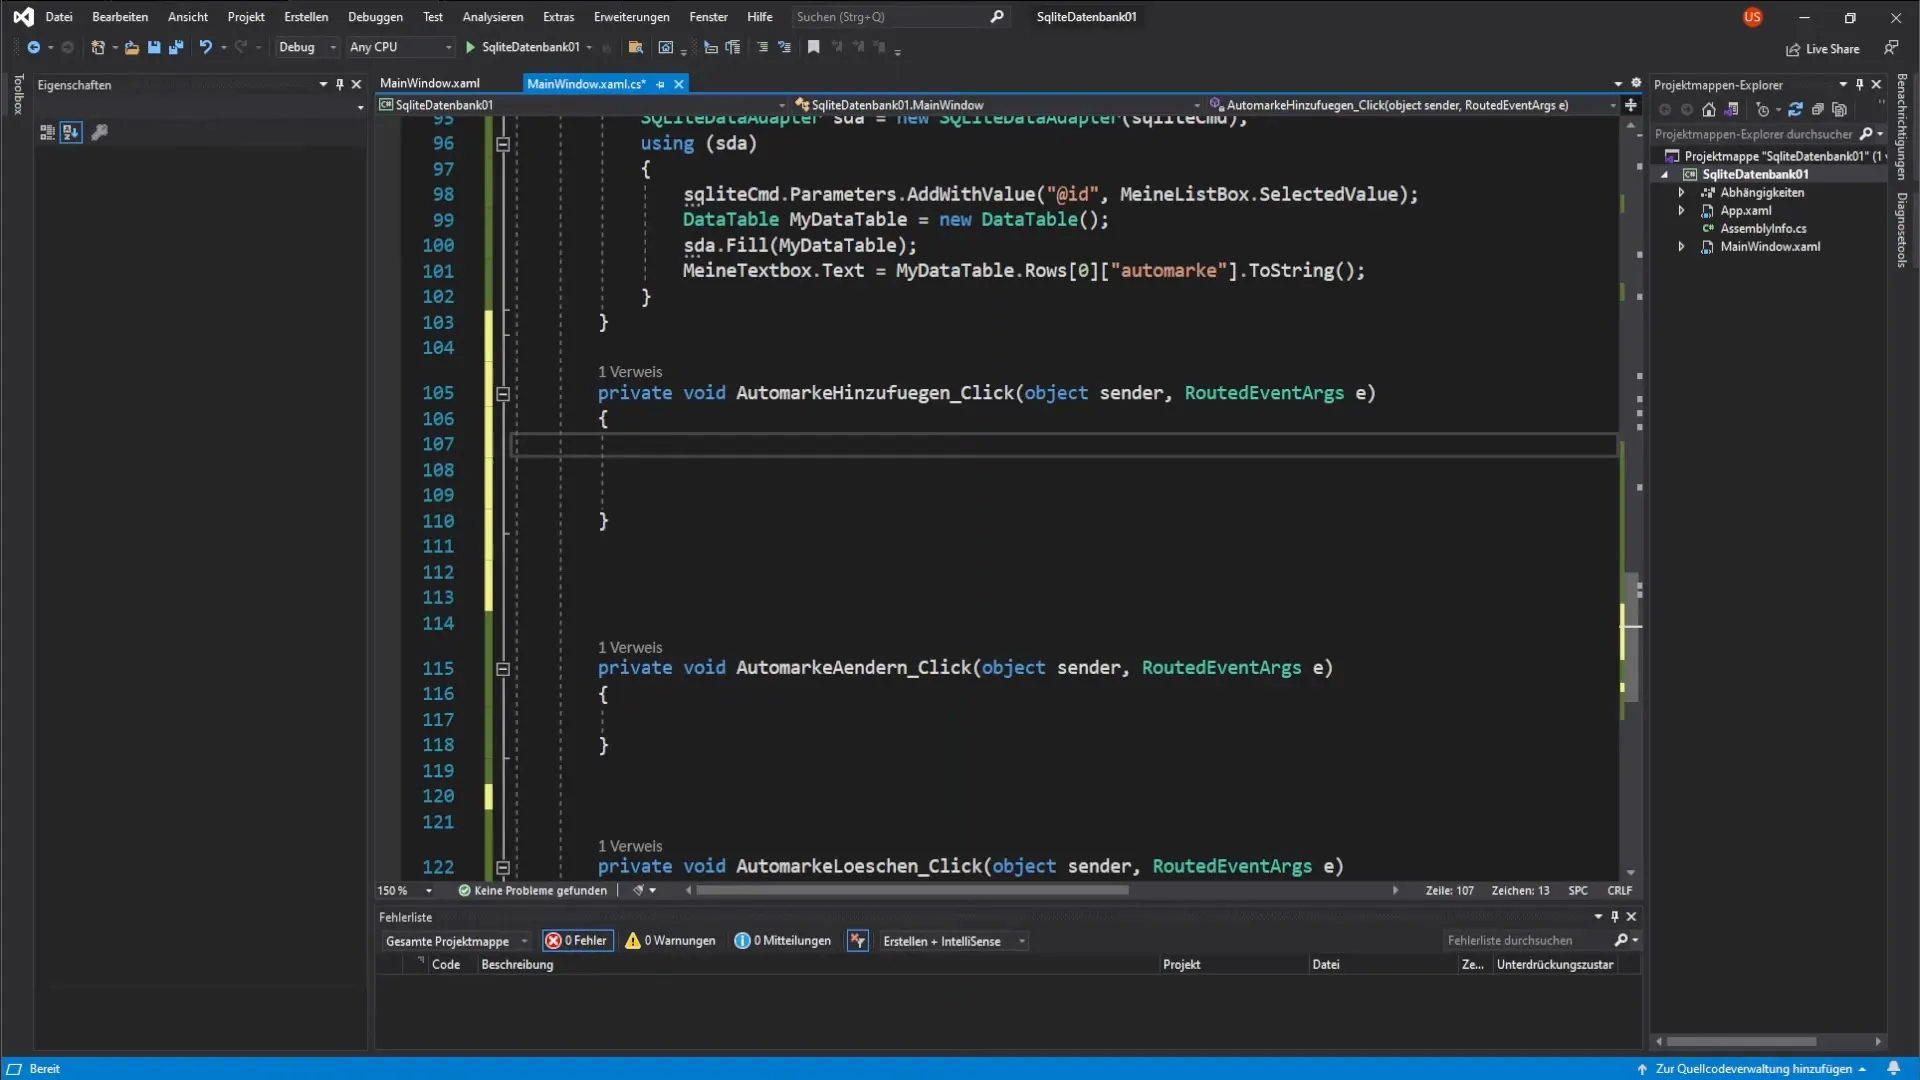Click the build filter icon in Fehlerliste
This screenshot has height=1080, width=1920.
tap(857, 941)
